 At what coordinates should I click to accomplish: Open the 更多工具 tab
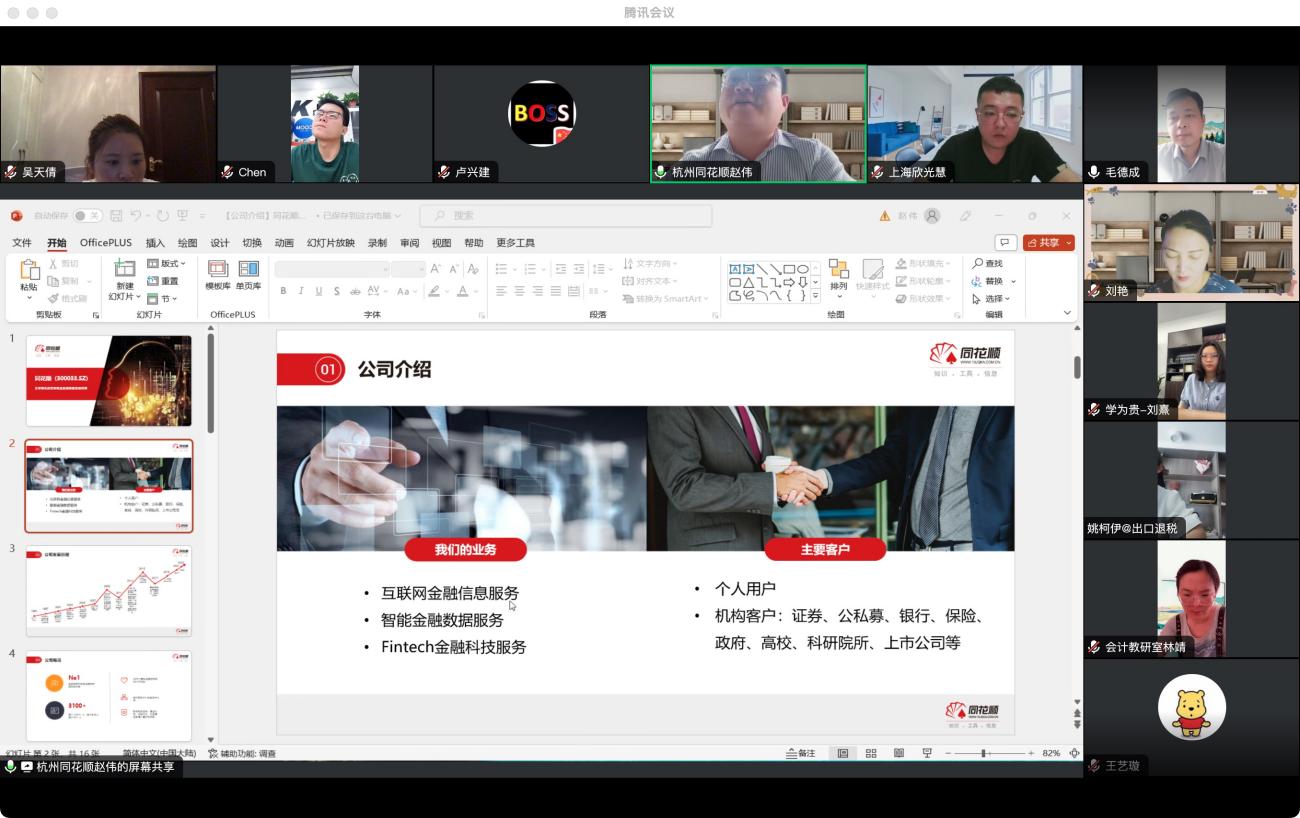tap(515, 243)
